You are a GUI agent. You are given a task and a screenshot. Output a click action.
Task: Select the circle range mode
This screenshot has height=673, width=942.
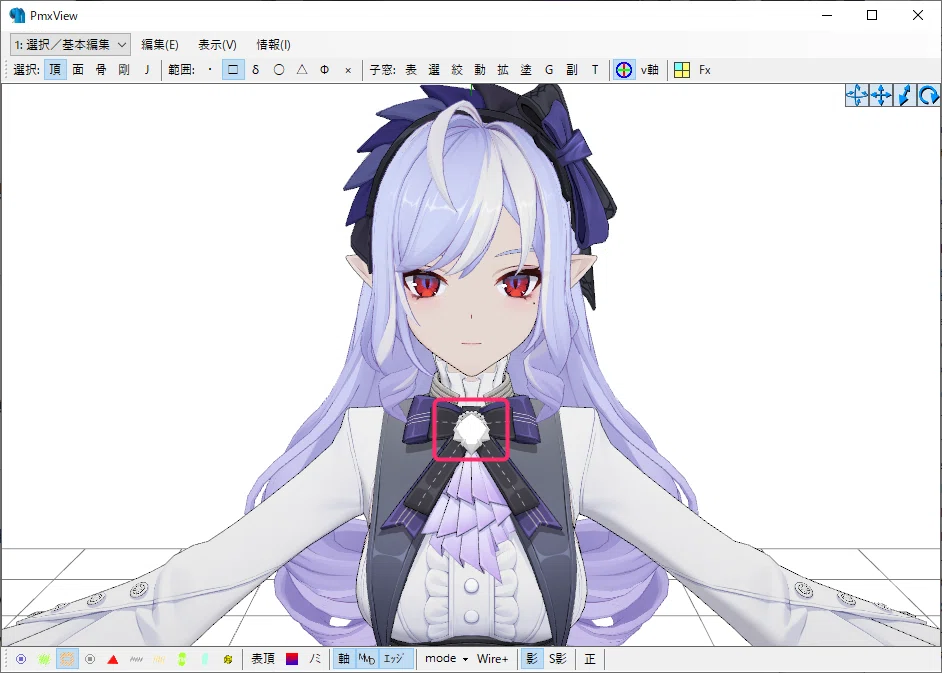point(279,70)
